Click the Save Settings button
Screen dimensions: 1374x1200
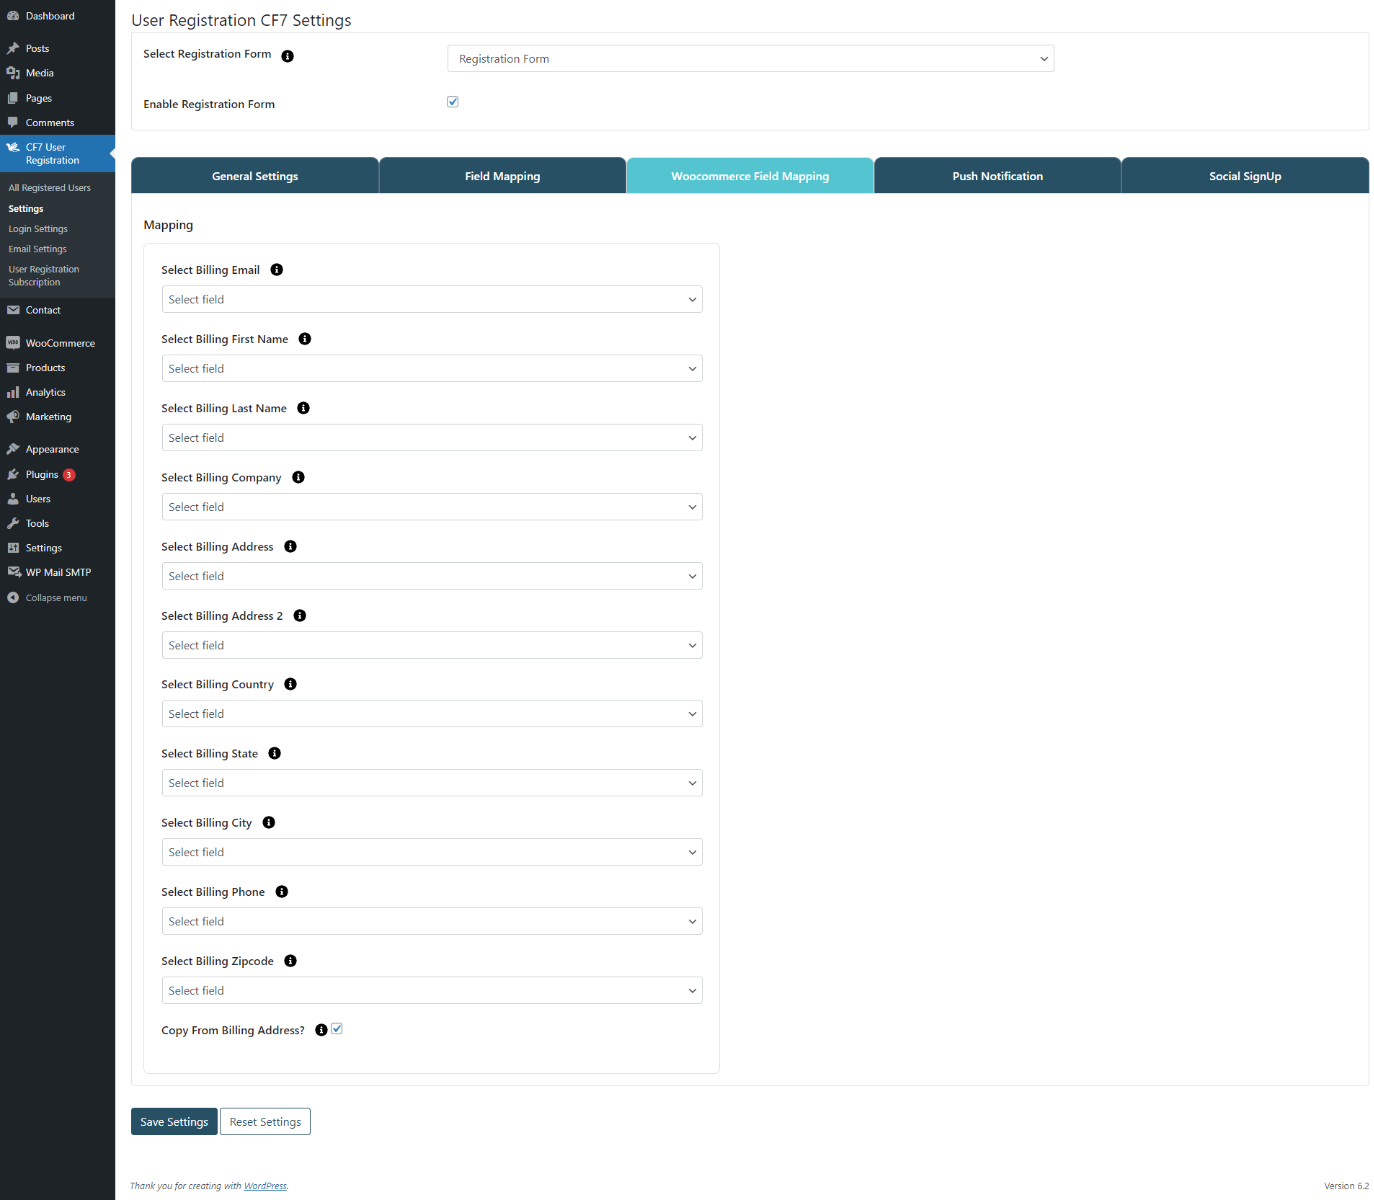(174, 1122)
